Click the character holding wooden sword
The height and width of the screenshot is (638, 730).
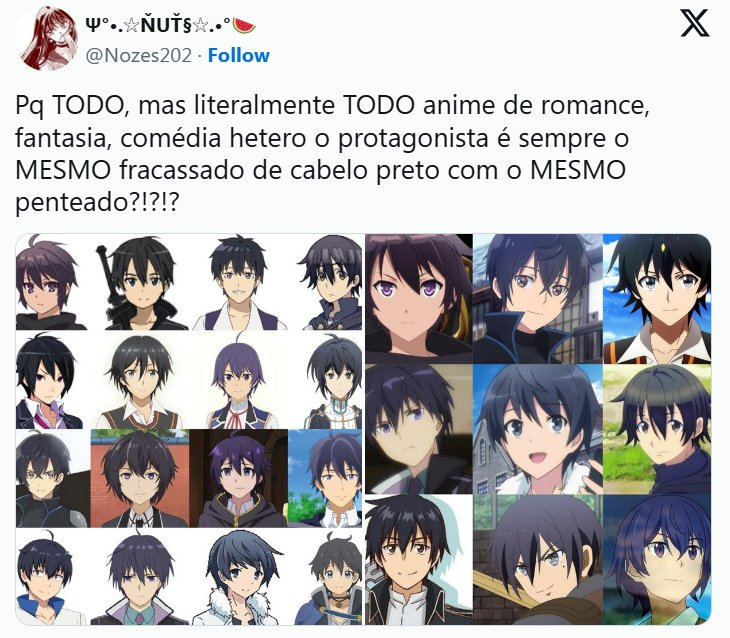(x=538, y=560)
